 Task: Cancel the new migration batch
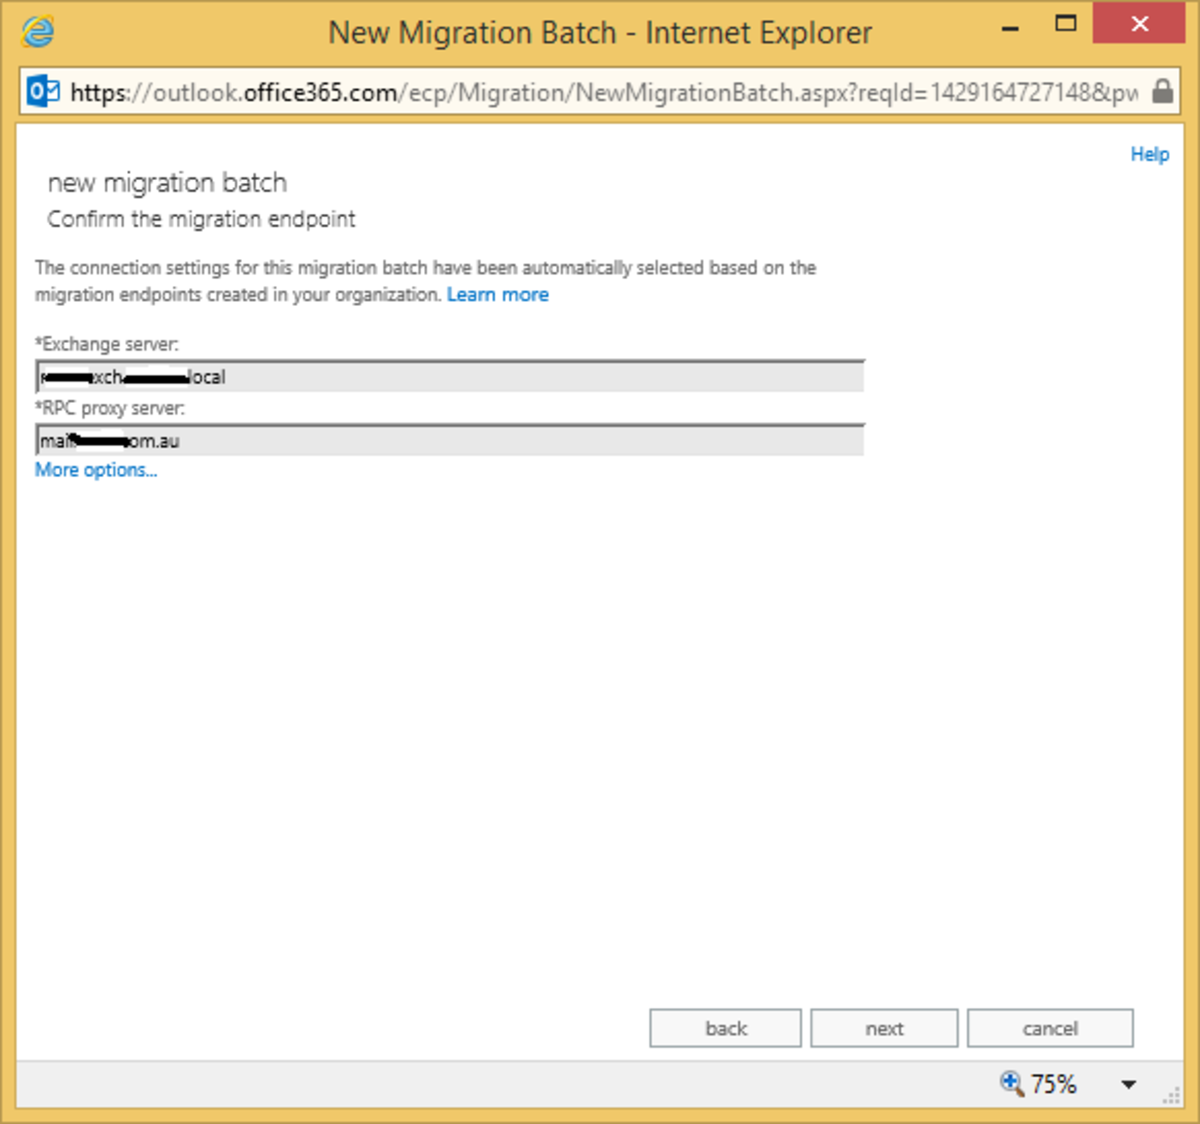point(1050,1028)
